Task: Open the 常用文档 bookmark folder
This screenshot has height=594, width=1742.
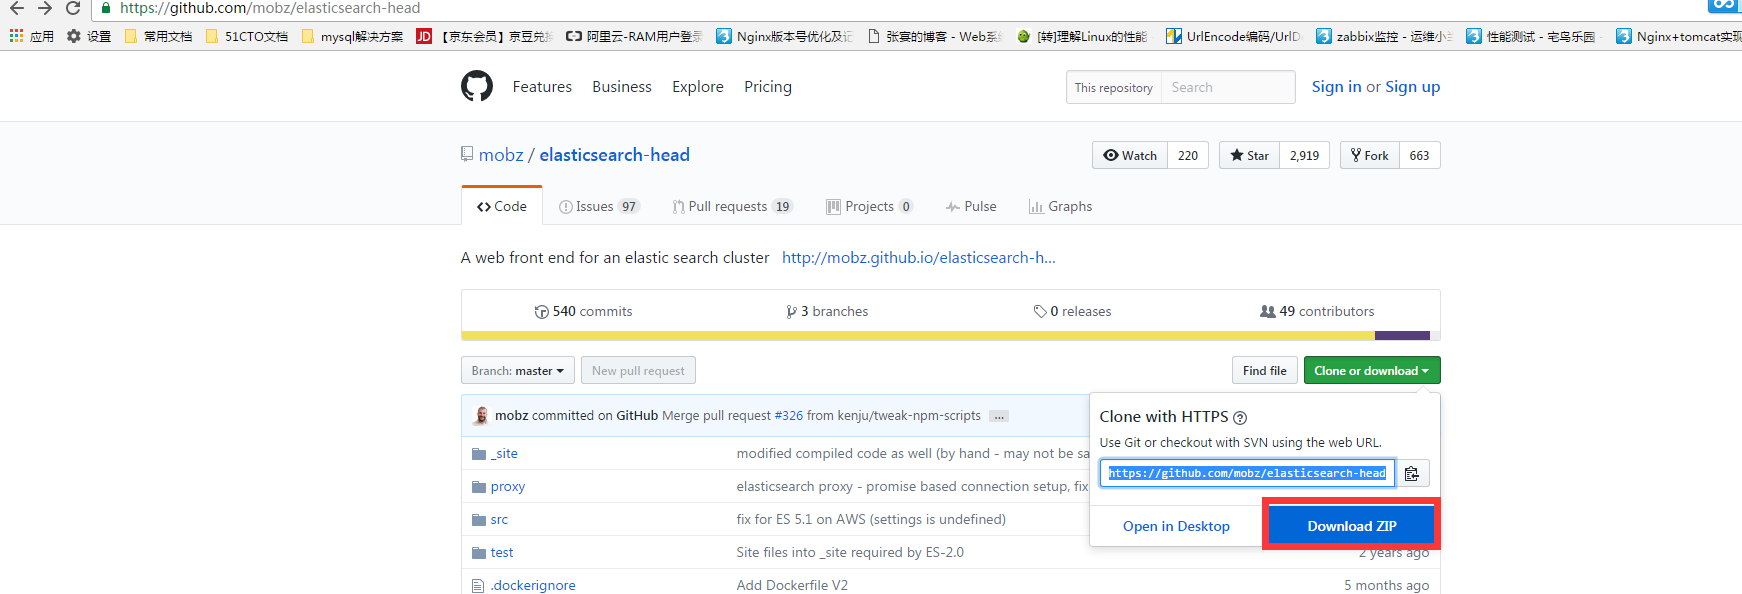Action: point(158,36)
